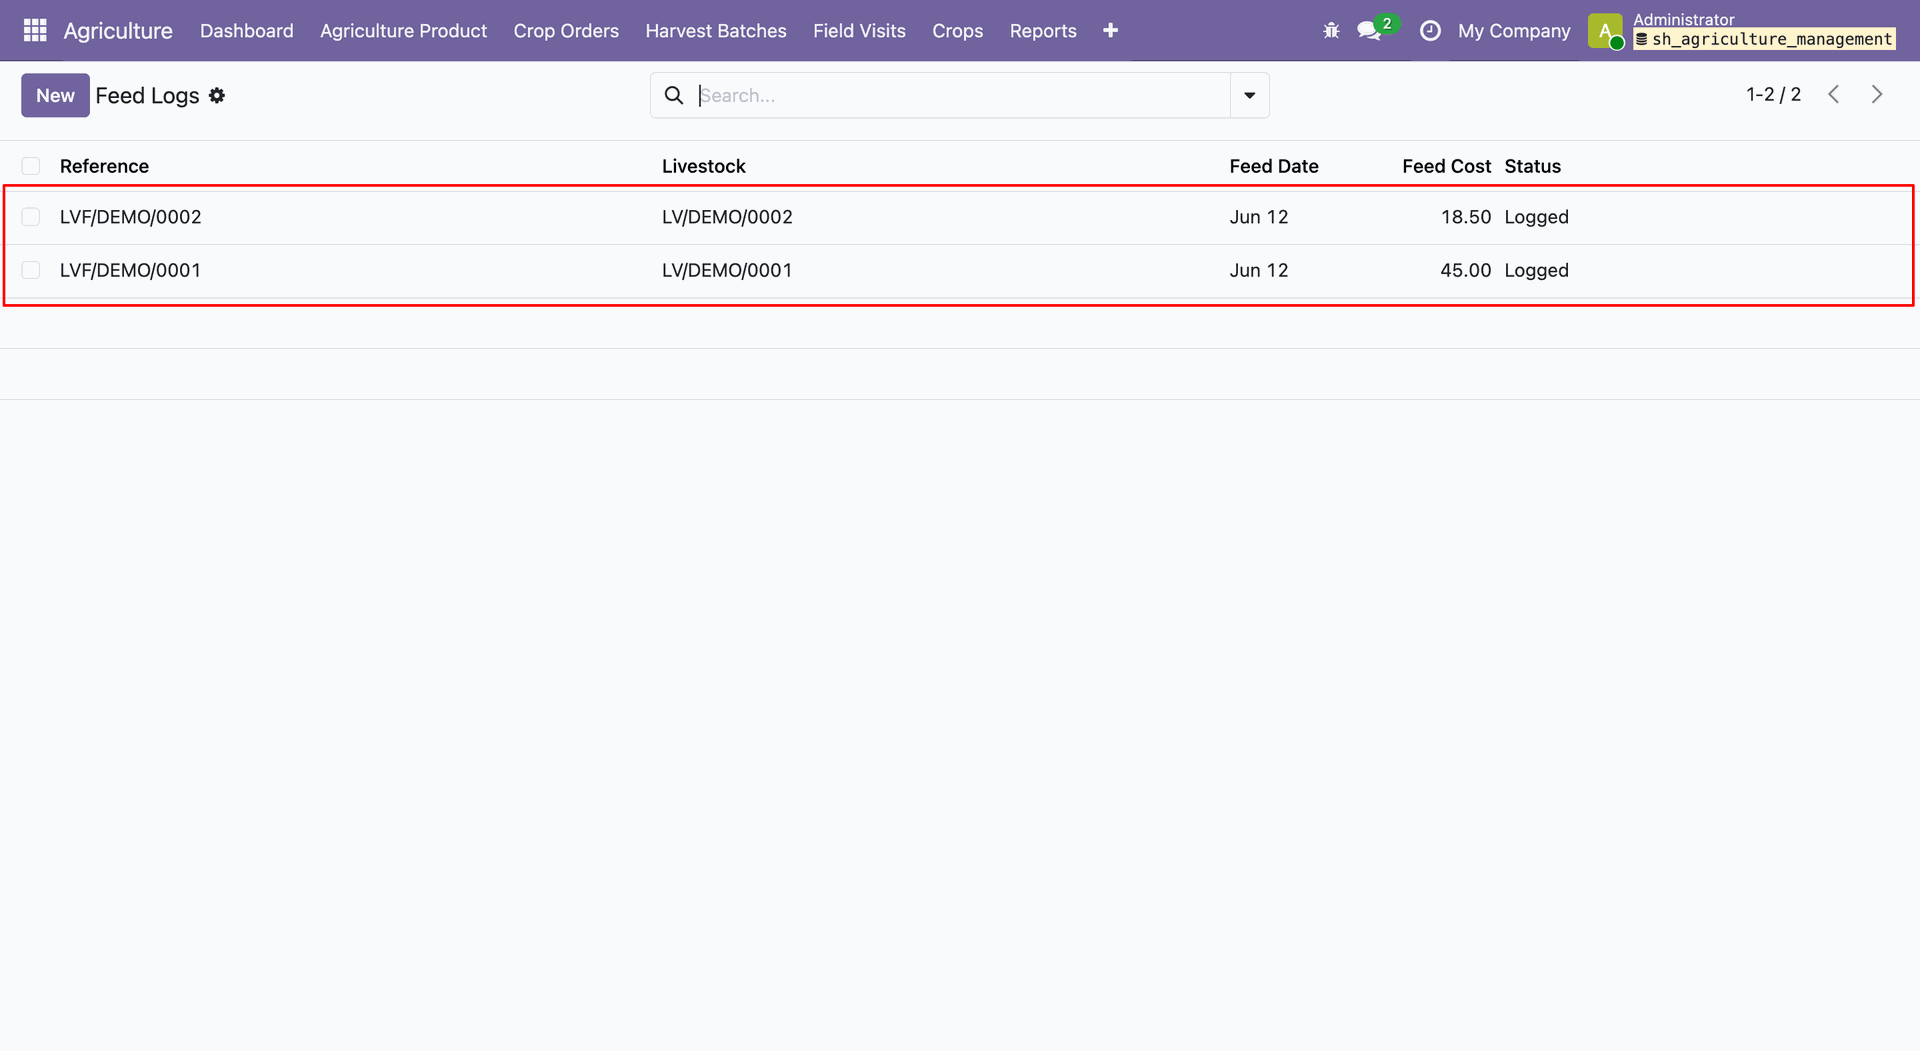
Task: Click the search magnifier icon
Action: tap(674, 95)
